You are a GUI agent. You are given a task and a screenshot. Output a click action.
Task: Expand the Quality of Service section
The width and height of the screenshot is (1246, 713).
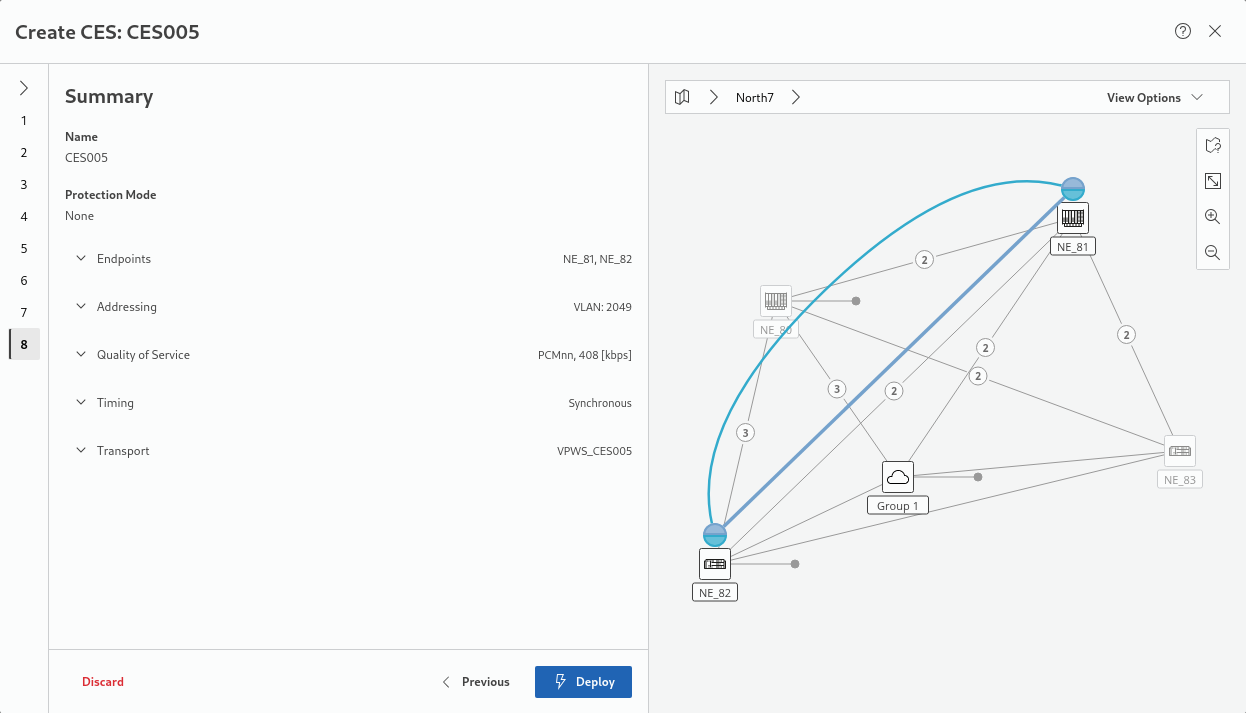coord(82,355)
